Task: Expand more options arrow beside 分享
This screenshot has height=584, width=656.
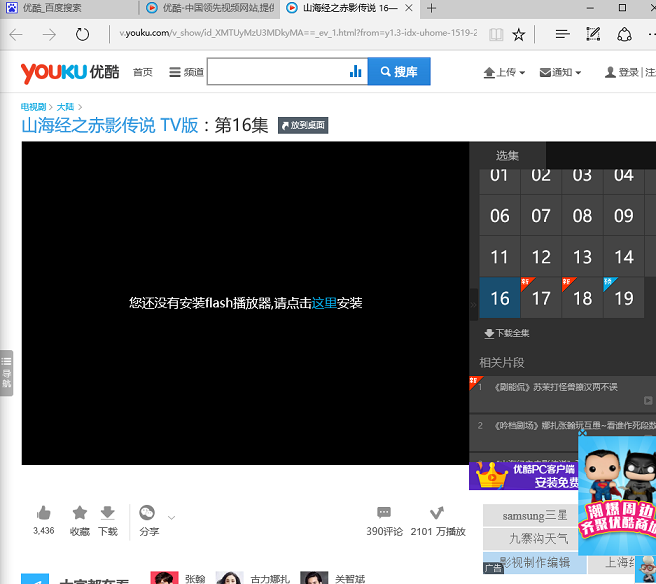Action: pos(171,517)
